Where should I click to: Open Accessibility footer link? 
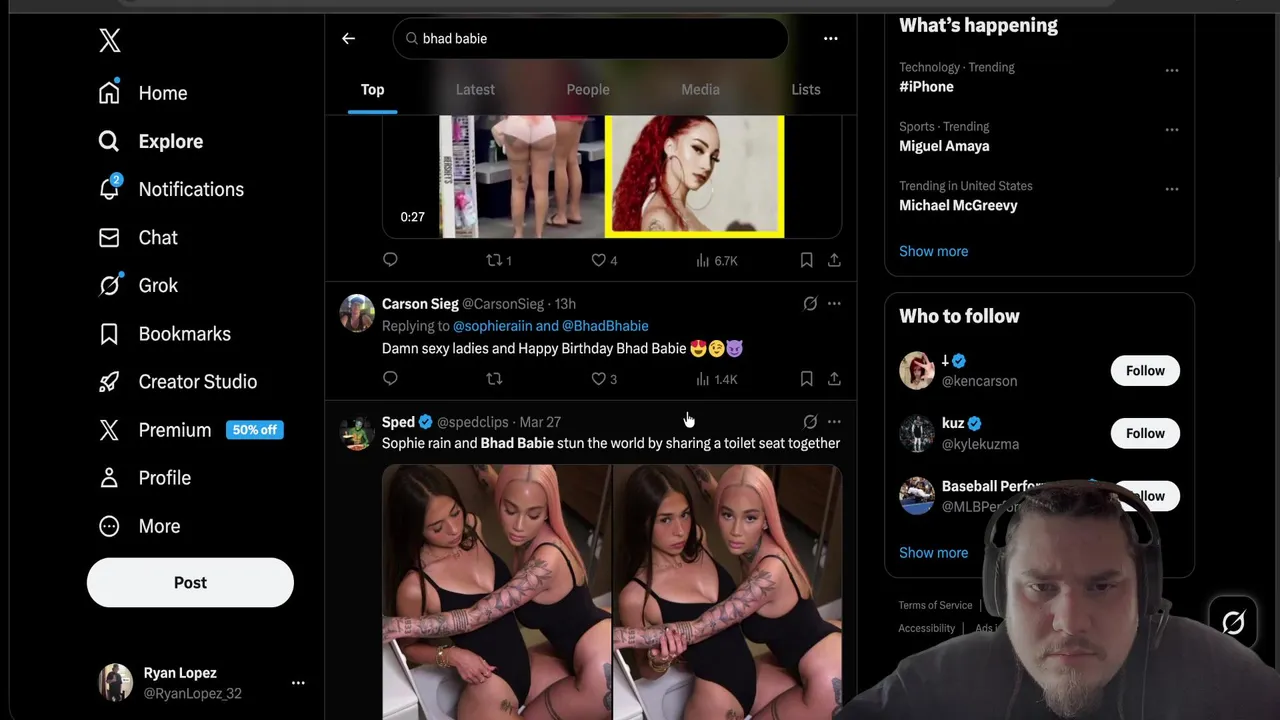(x=926, y=628)
